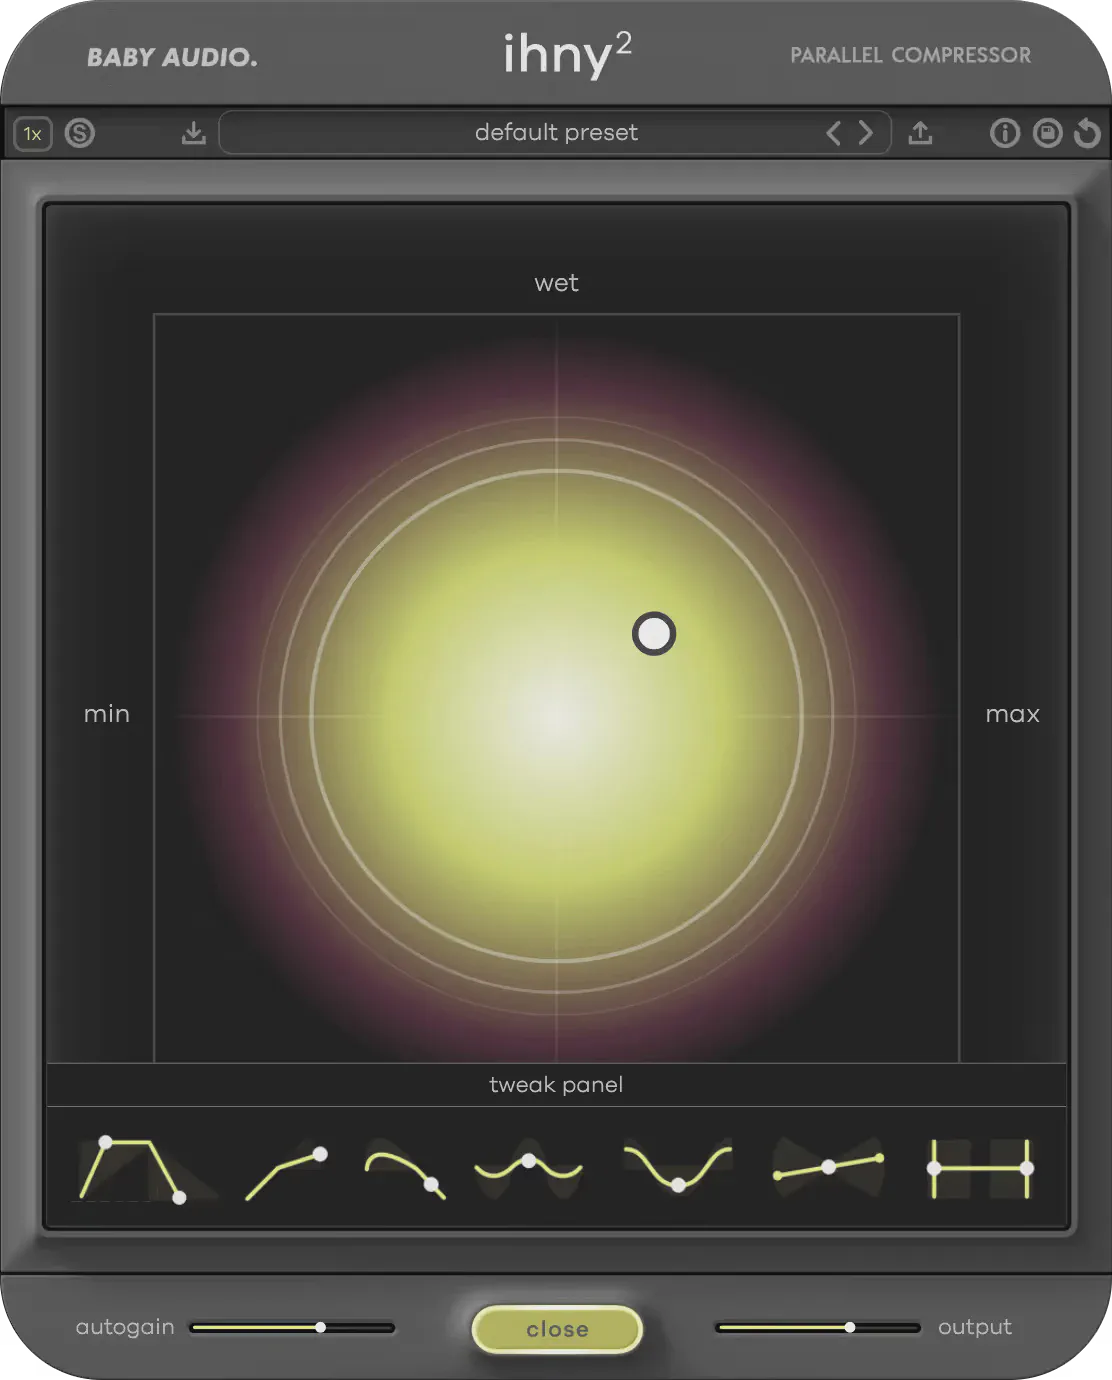Screen dimensions: 1112x1380
Task: Click the download preset icon
Action: click(x=194, y=133)
